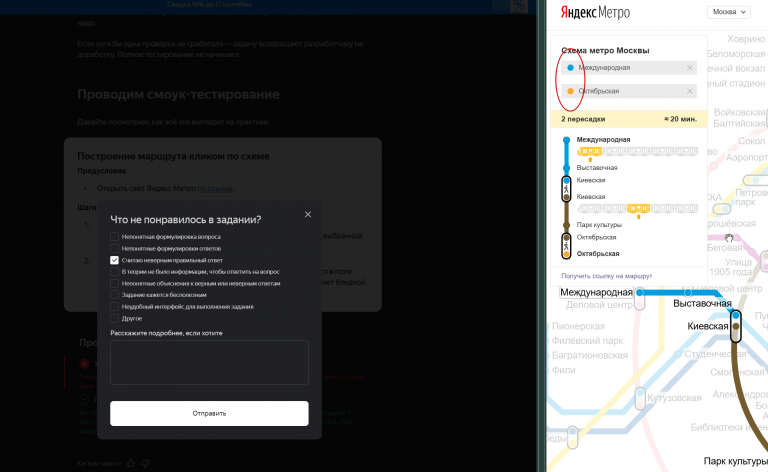Click the 'Расскажите подробнее' text area
This screenshot has width=768, height=472.
tap(209, 362)
